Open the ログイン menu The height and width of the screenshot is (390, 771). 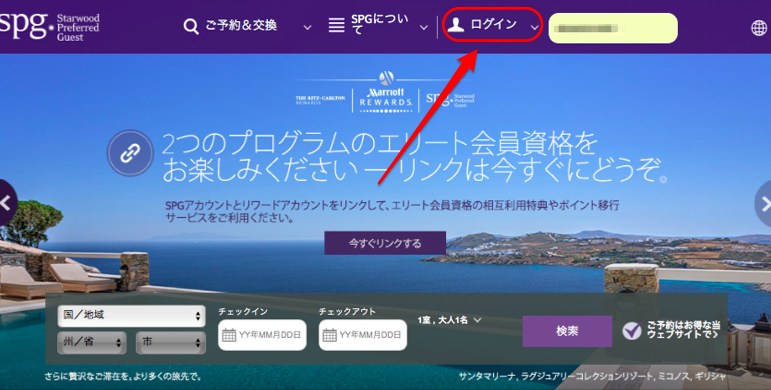[494, 24]
